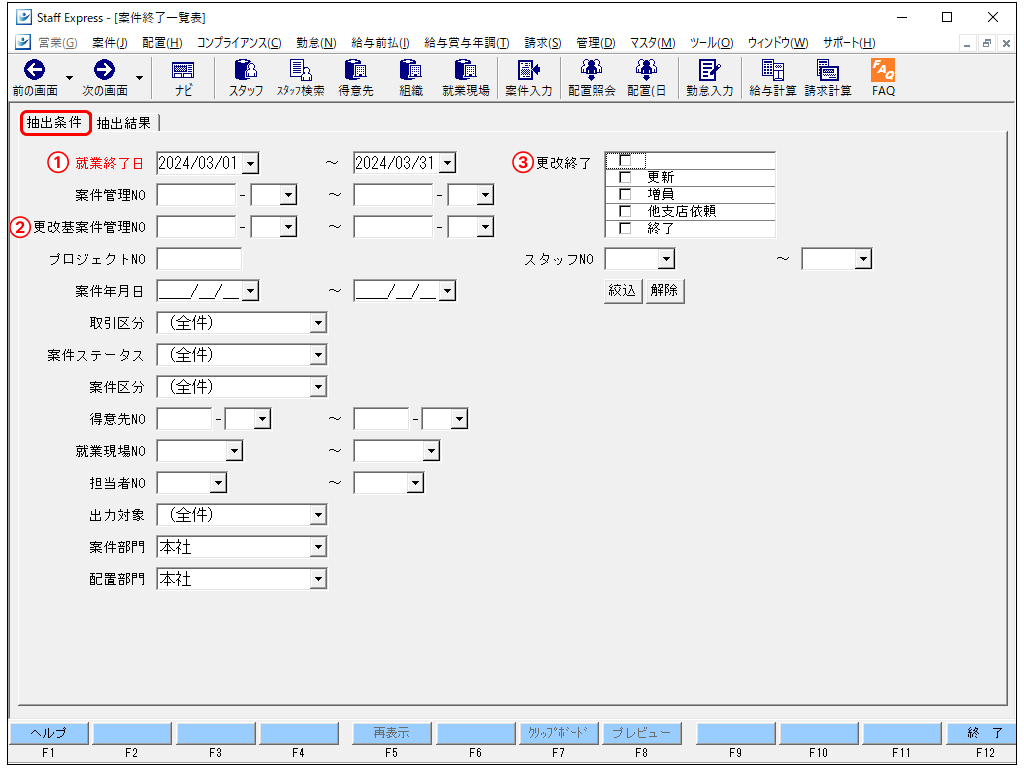The width and height of the screenshot is (1024, 768).
Task: Open 就業終了日 start date picker
Action: (x=251, y=163)
